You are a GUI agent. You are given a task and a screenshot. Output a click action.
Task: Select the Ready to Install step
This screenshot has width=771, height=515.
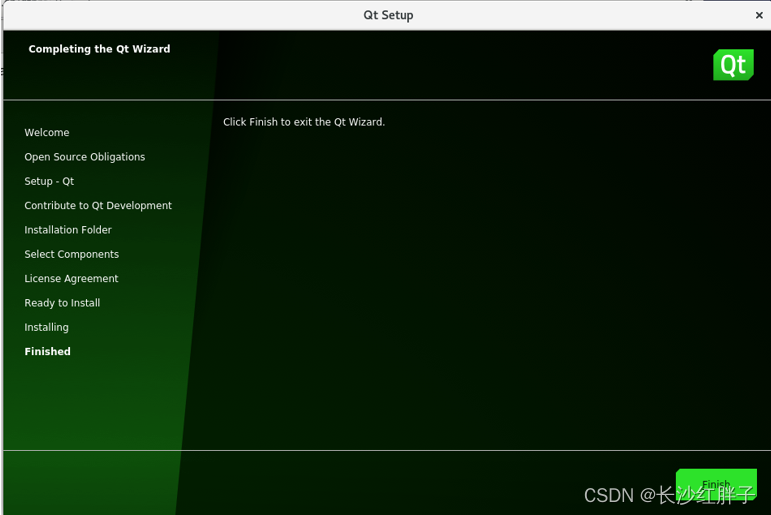pyautogui.click(x=62, y=303)
